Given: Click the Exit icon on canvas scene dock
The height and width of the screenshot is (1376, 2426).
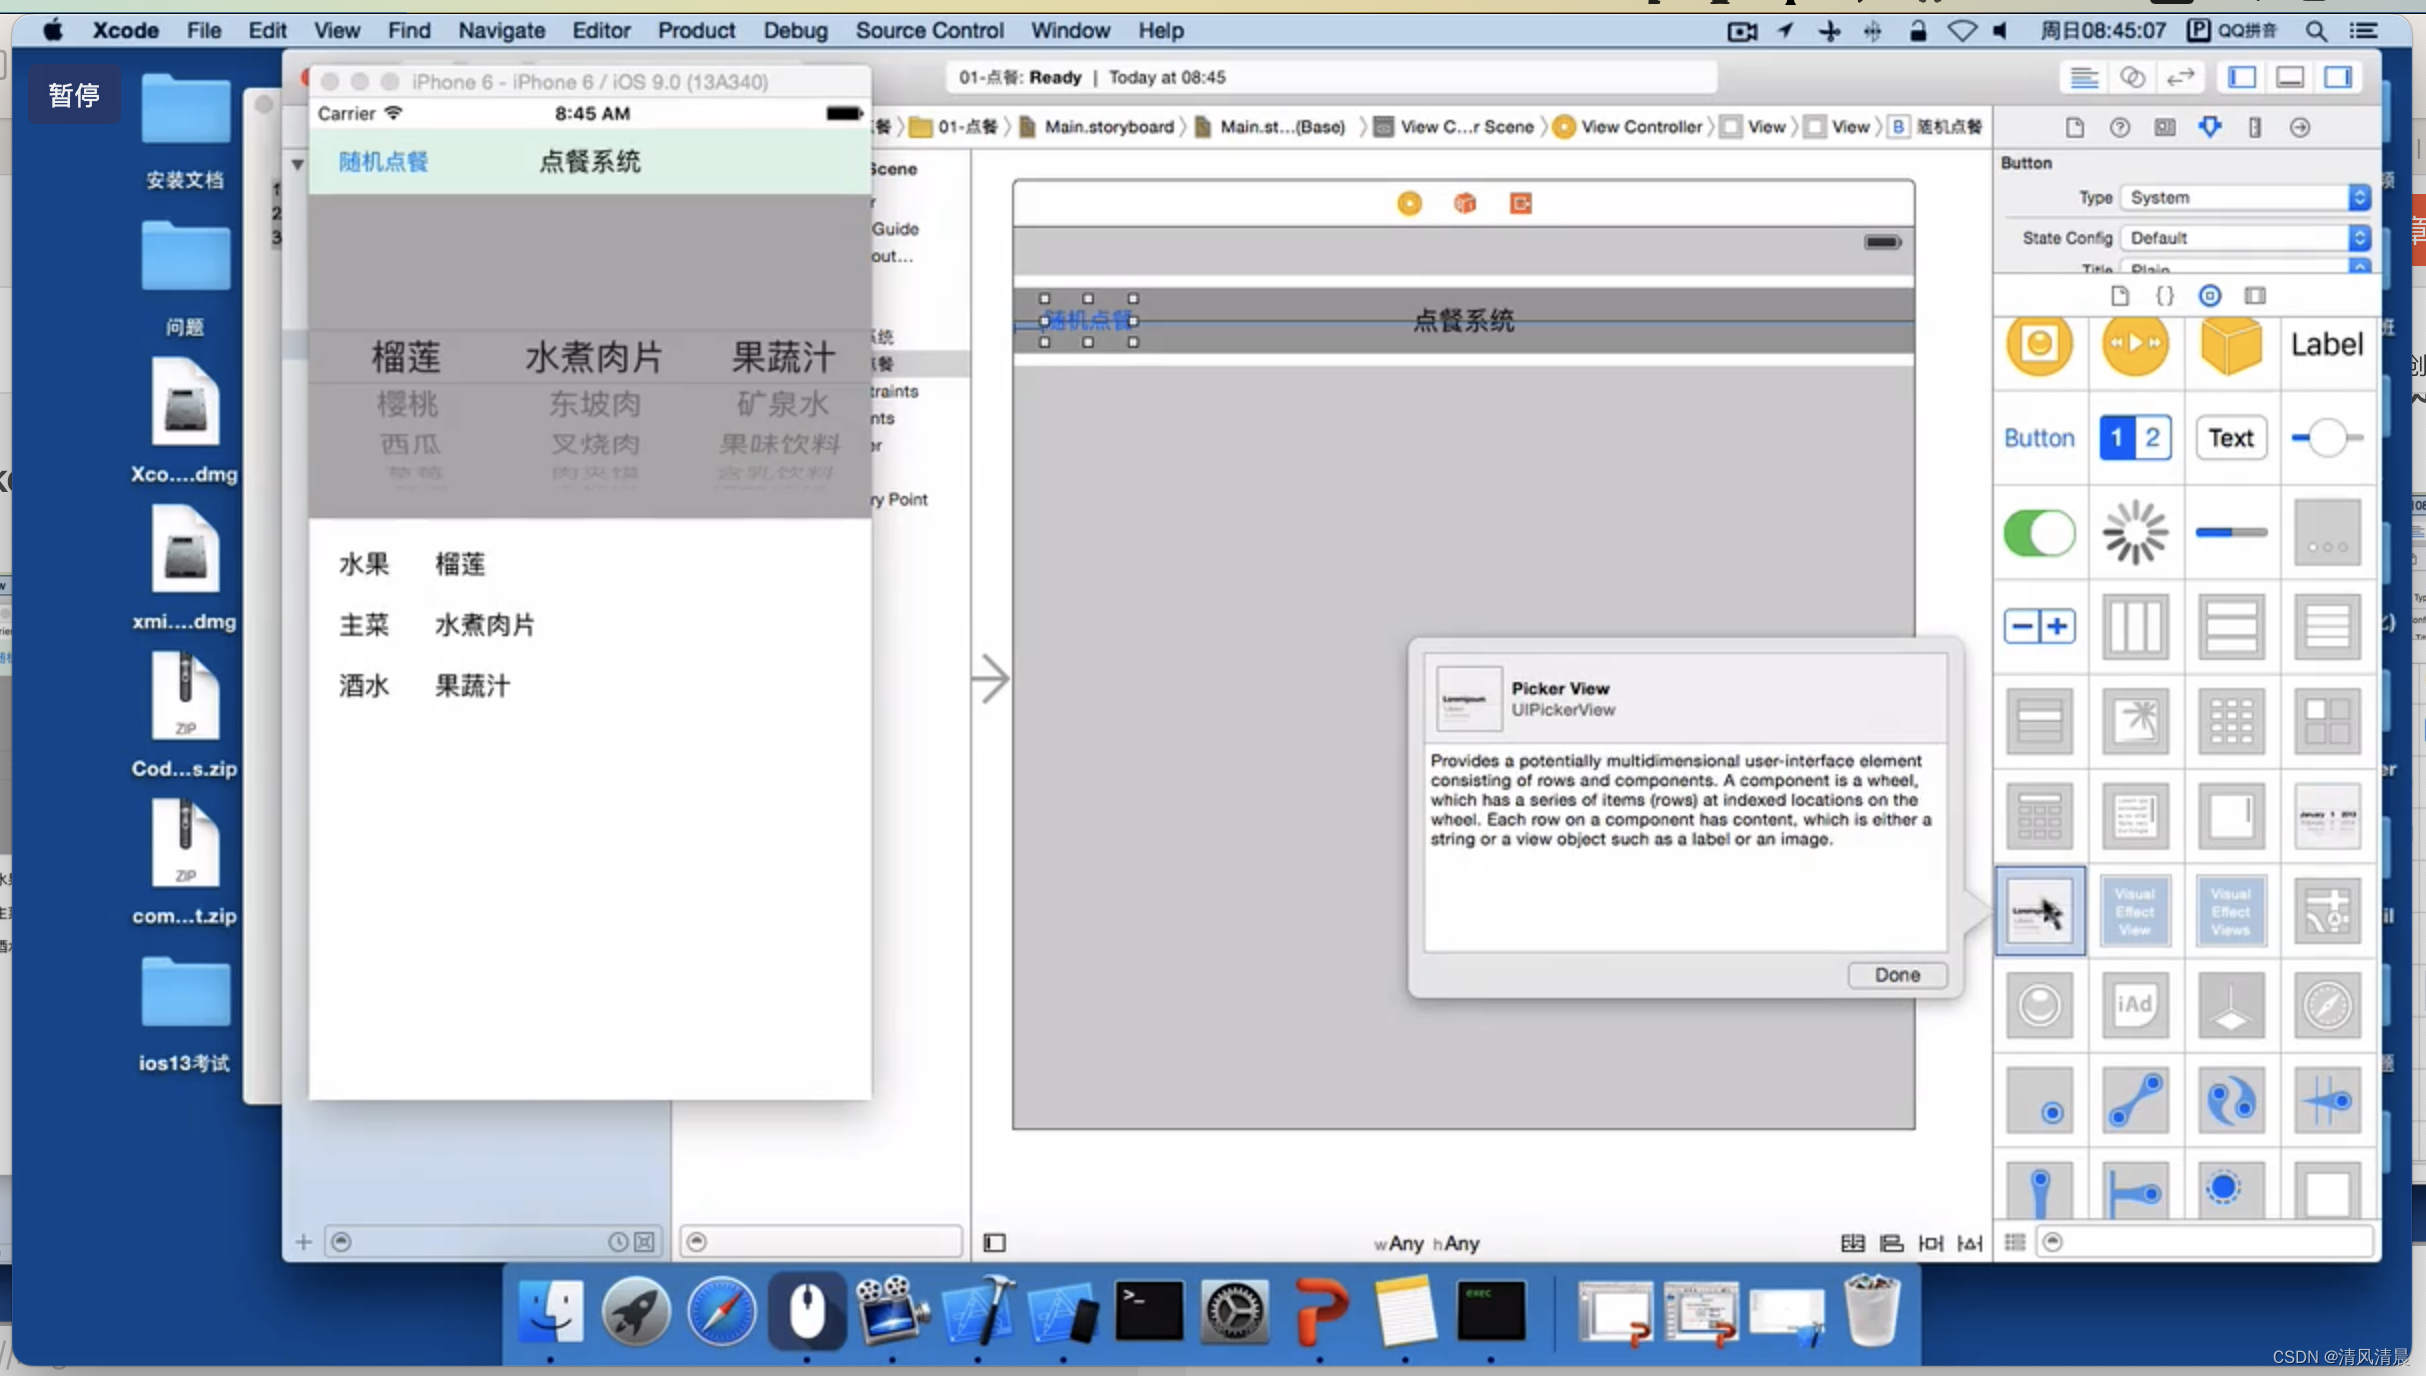Looking at the screenshot, I should tap(1521, 204).
